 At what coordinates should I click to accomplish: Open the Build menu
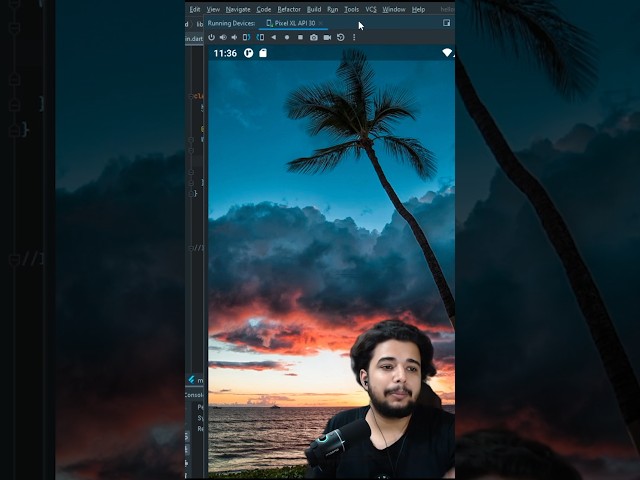pos(314,9)
